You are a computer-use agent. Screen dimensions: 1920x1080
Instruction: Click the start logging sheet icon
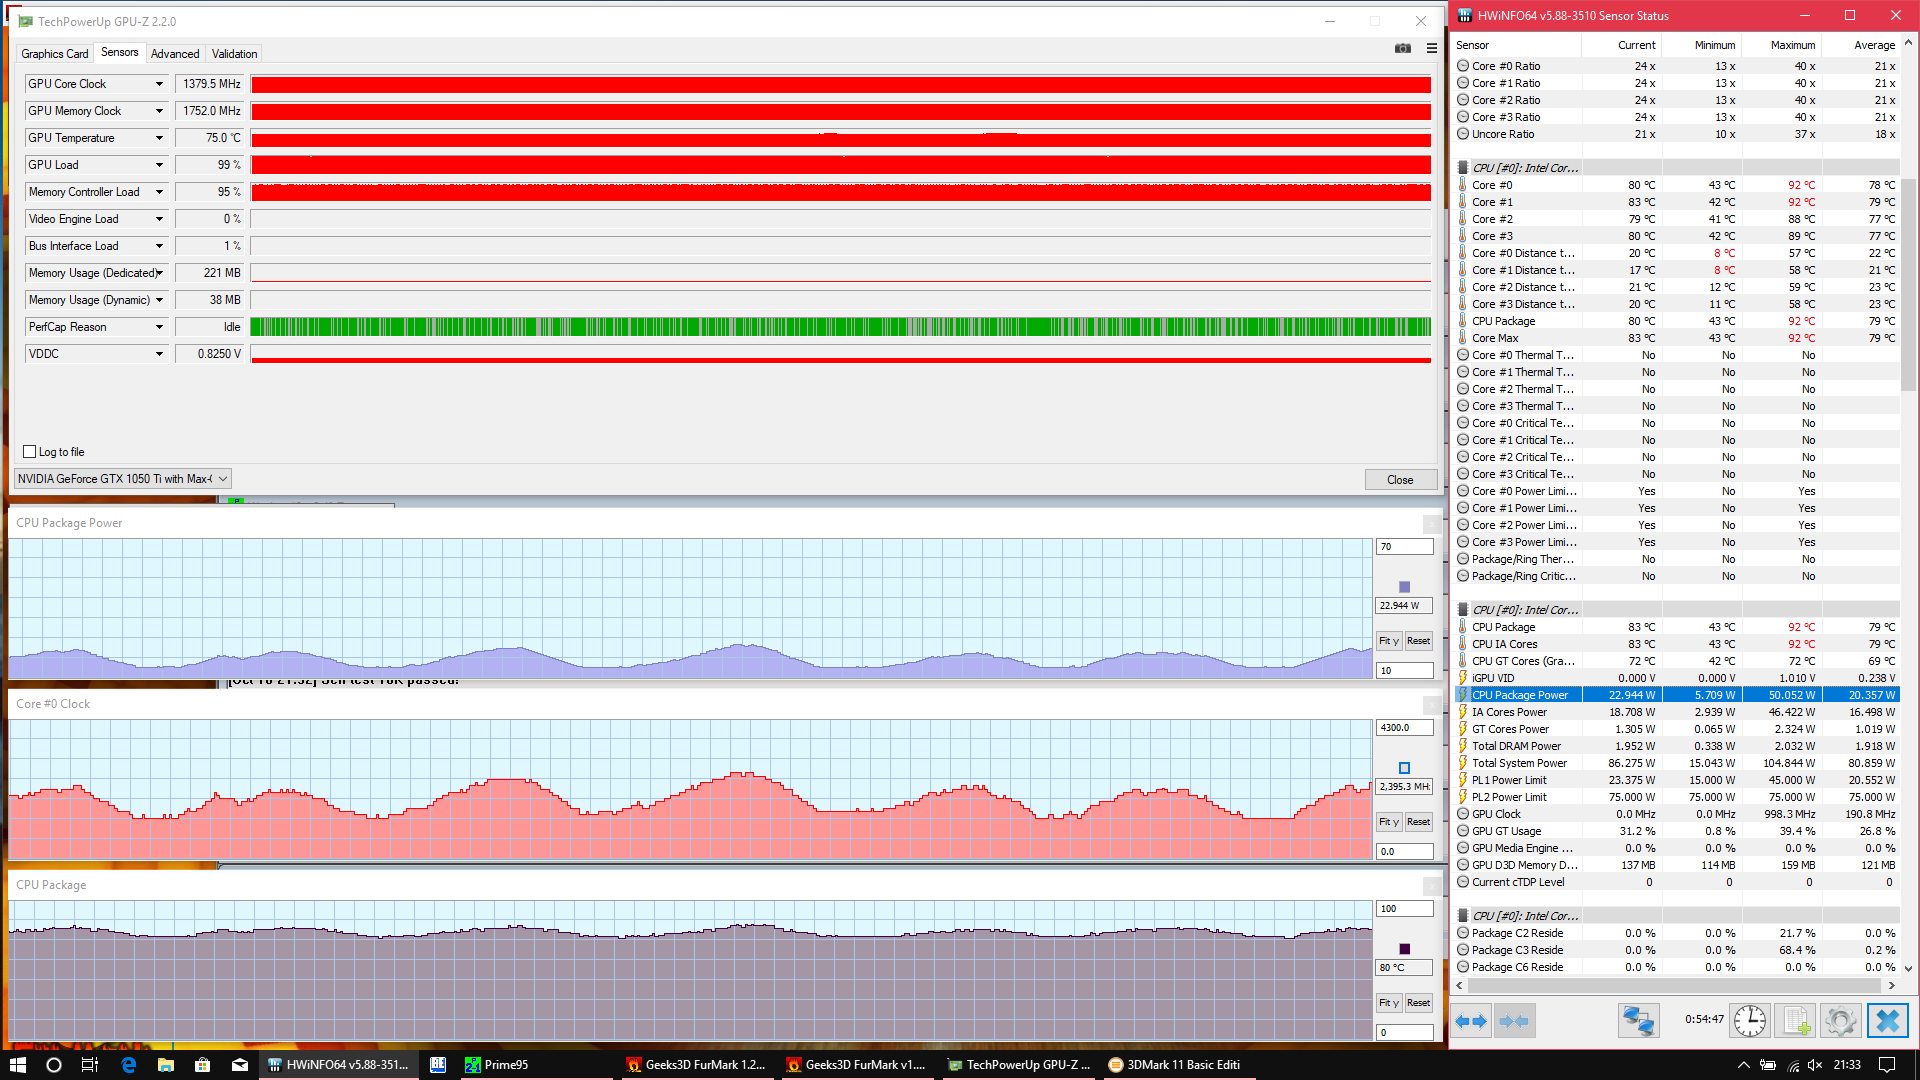pos(1796,1021)
